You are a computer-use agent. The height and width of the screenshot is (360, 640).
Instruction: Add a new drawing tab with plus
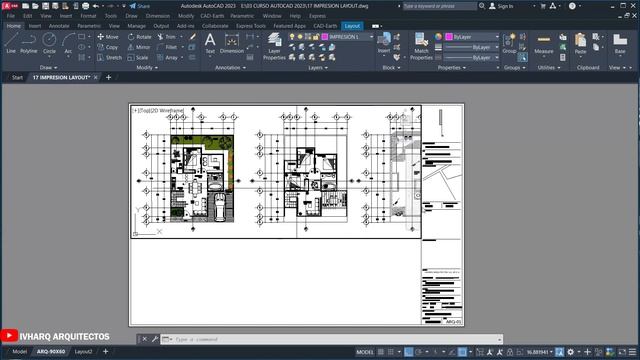pyautogui.click(x=109, y=77)
